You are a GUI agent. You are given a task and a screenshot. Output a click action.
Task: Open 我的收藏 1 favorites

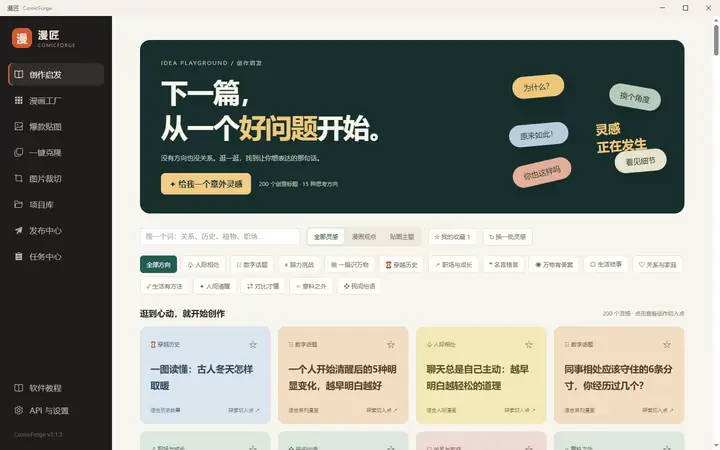(452, 237)
